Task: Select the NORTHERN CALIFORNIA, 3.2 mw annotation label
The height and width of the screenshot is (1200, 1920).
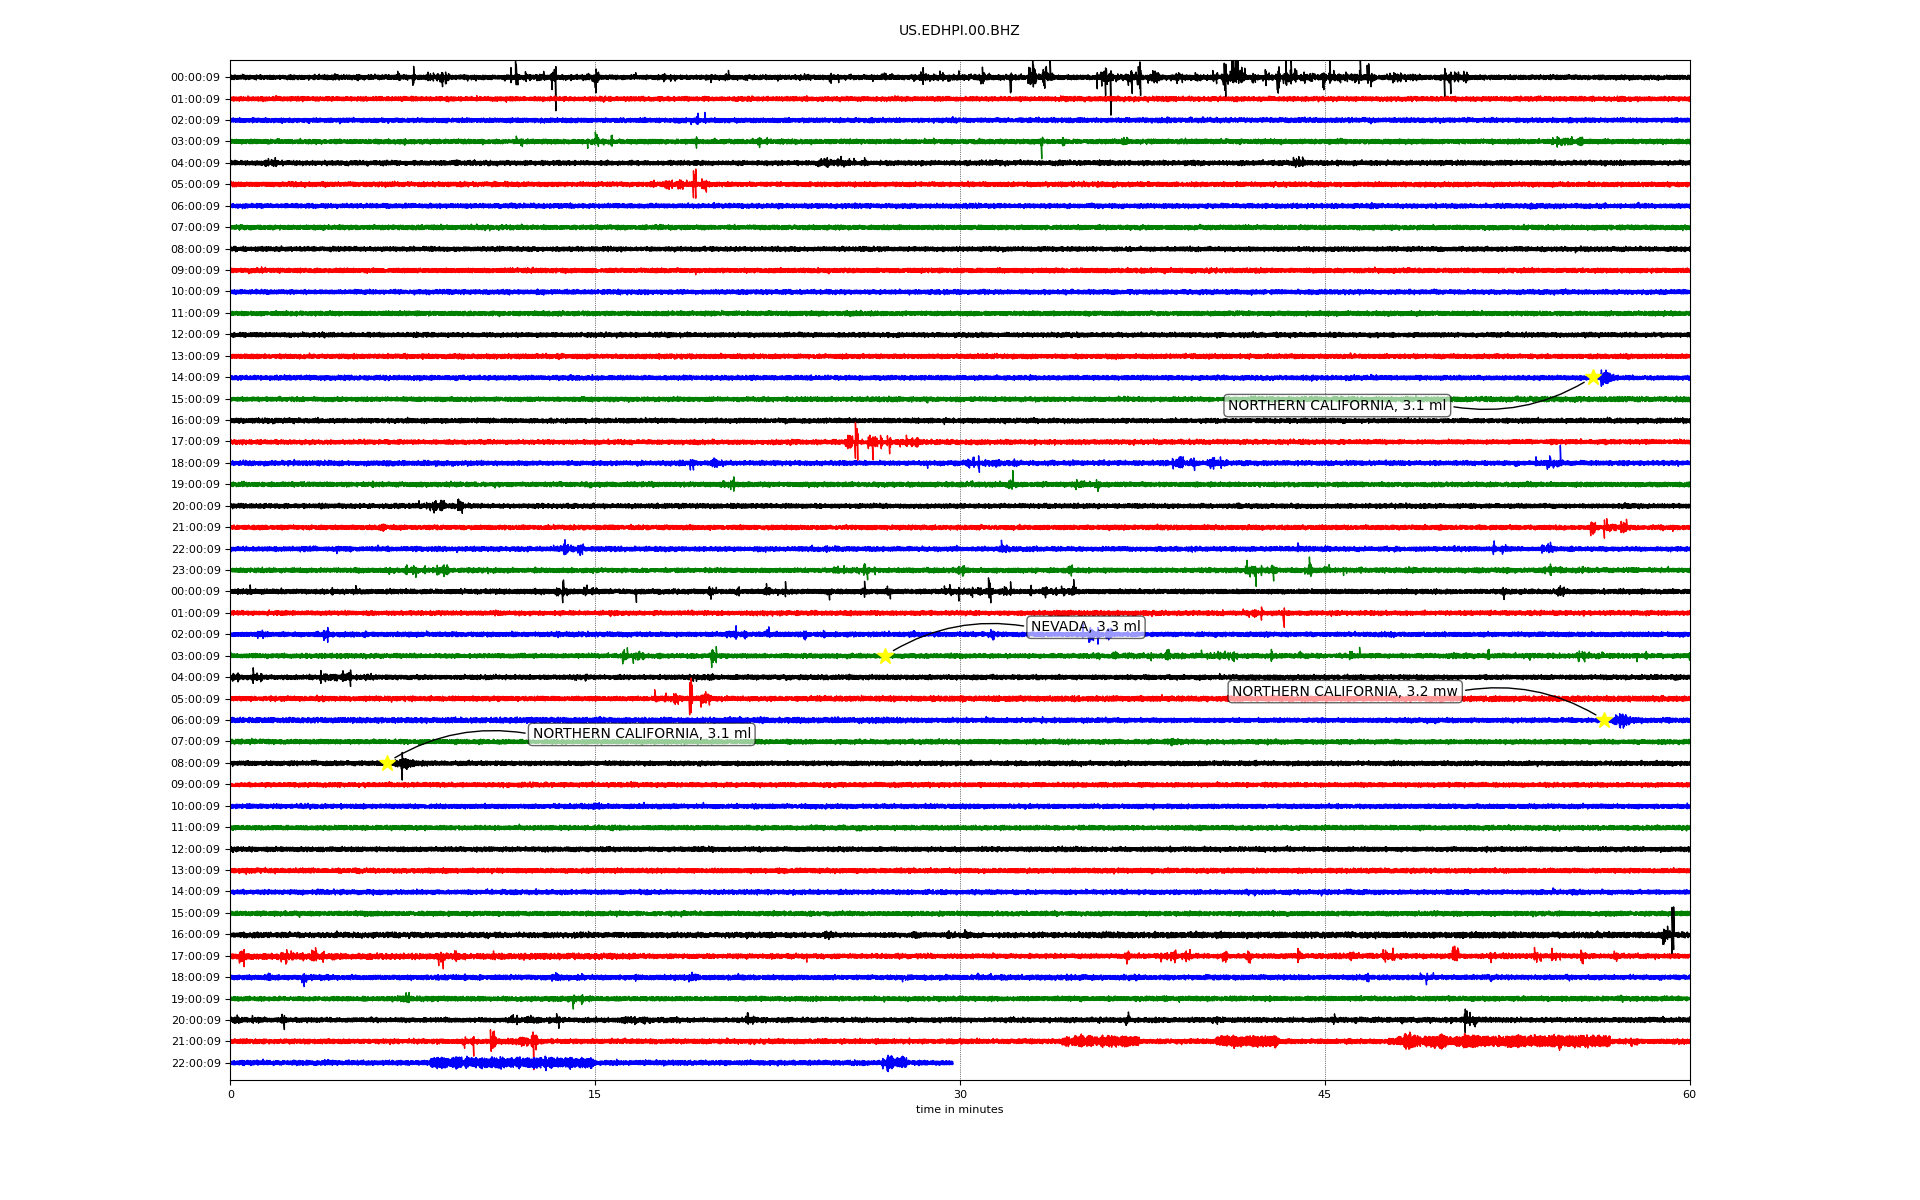Action: (1344, 692)
